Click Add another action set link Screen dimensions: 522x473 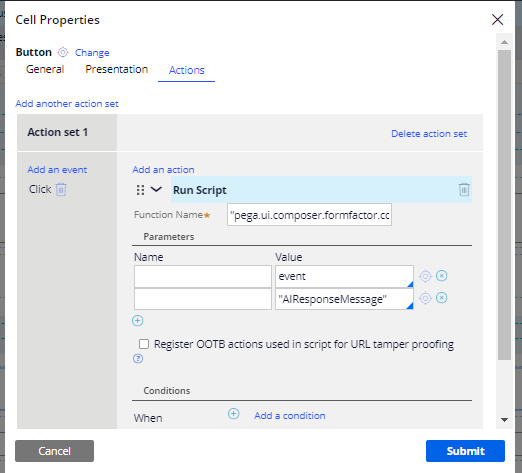point(67,104)
